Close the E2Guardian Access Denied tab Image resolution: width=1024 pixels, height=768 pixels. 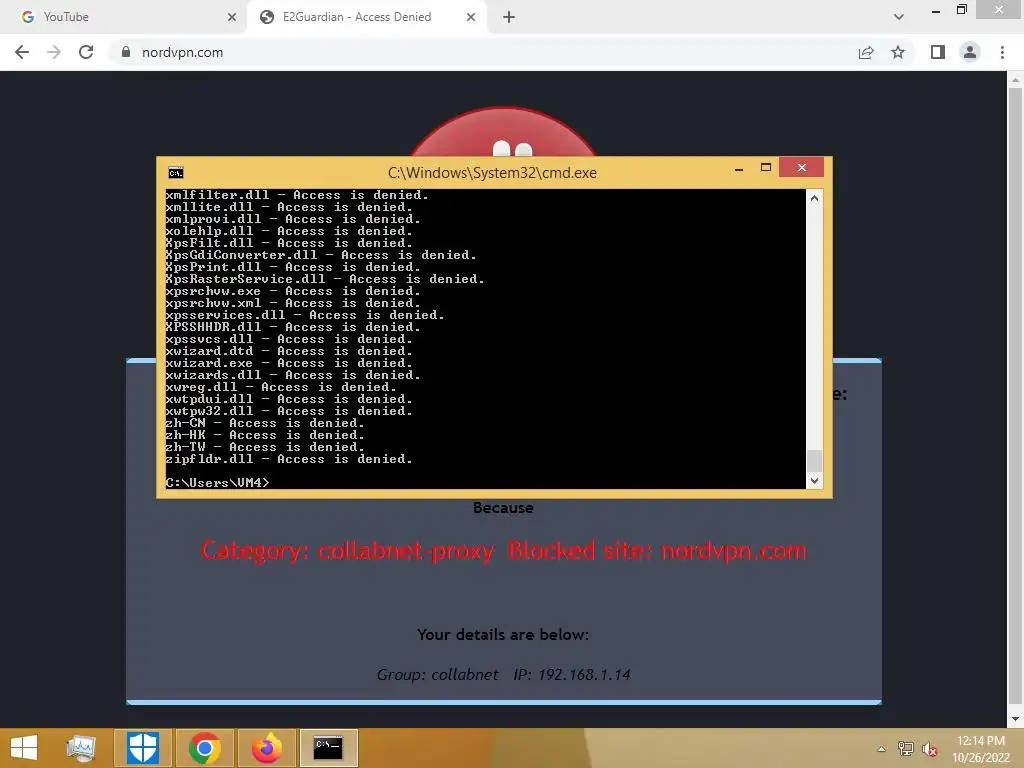471,17
